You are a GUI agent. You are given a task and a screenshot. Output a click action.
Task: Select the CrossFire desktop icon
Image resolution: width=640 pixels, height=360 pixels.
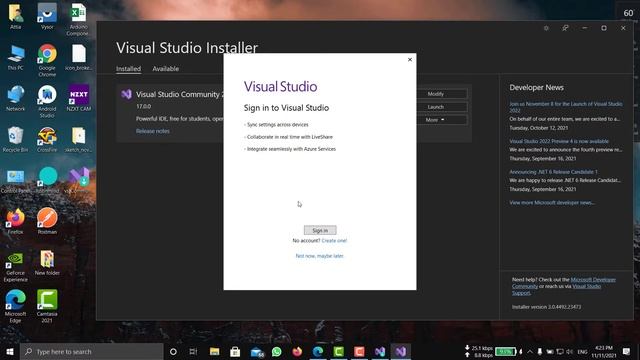(47, 139)
